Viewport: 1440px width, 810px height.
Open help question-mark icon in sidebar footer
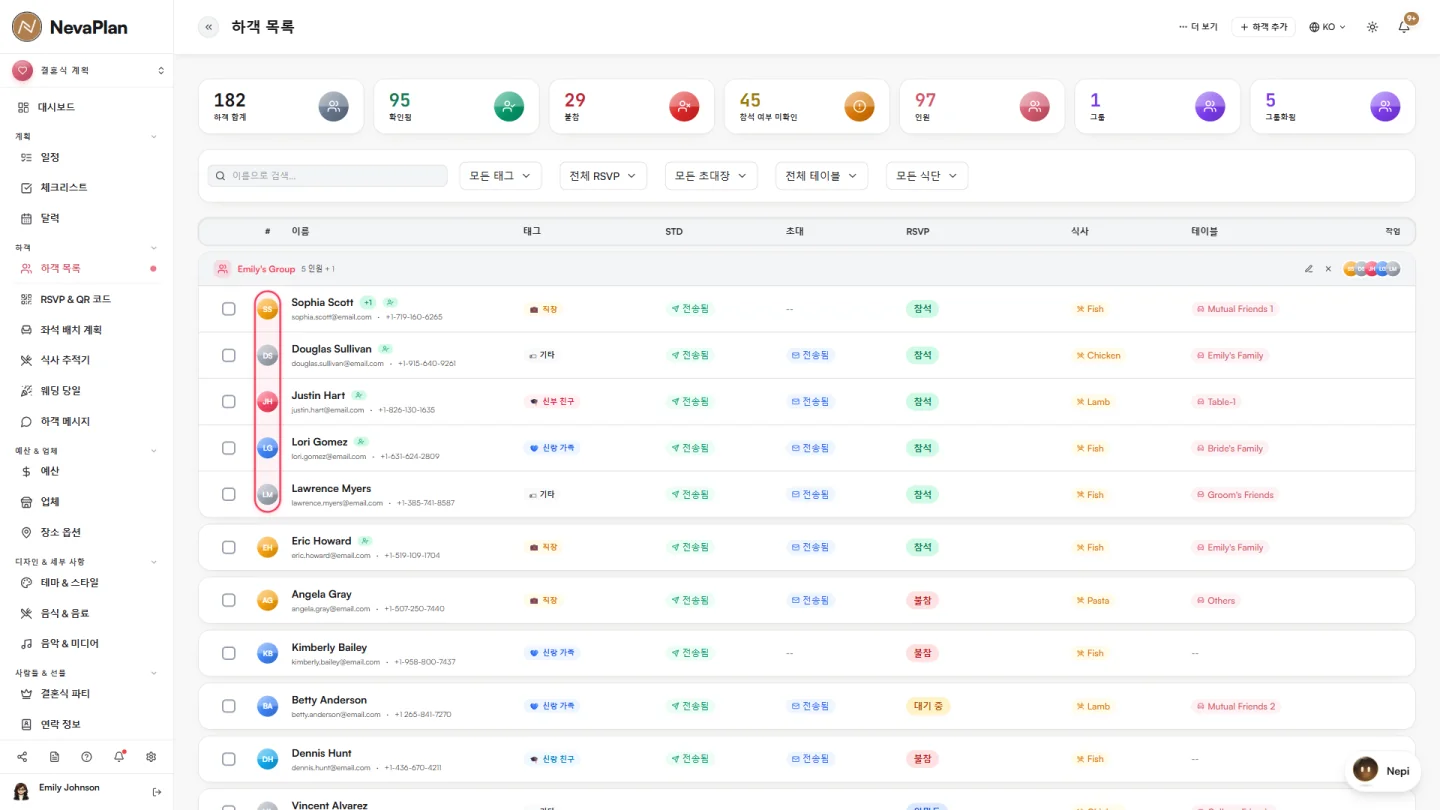[x=87, y=757]
